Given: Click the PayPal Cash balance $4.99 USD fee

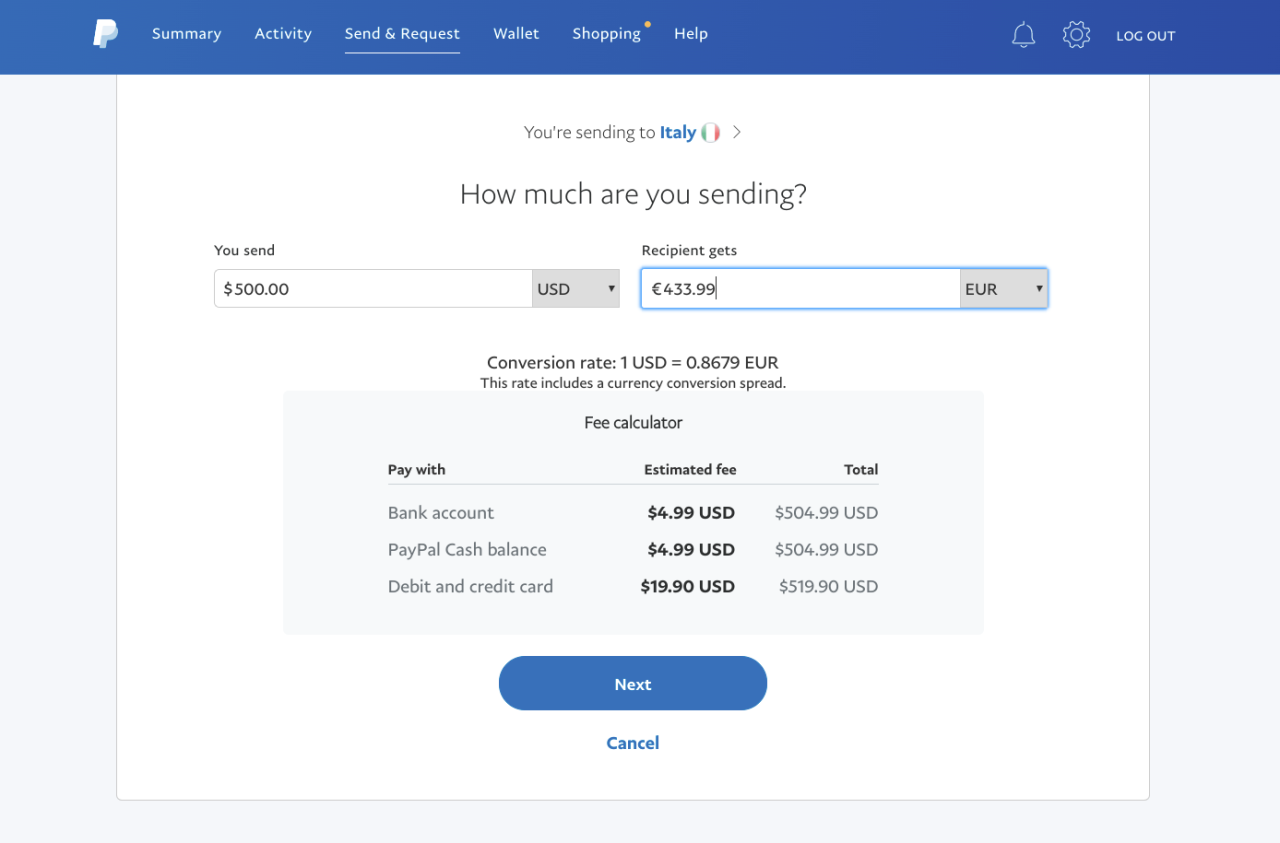Looking at the screenshot, I should click(x=691, y=550).
